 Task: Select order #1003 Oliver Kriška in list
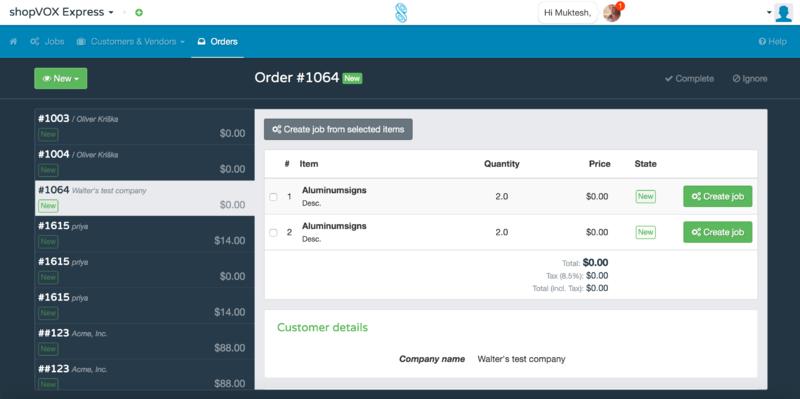click(x=144, y=126)
